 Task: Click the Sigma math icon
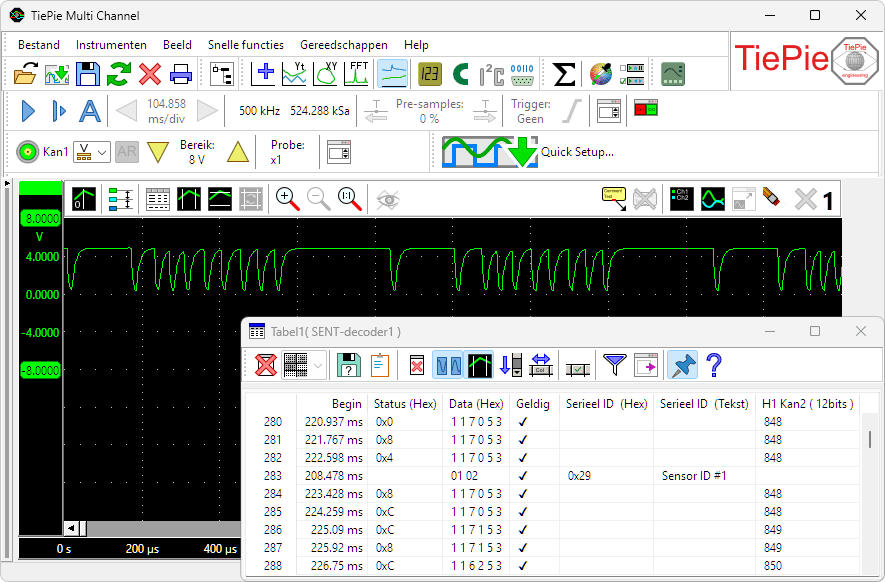(563, 74)
